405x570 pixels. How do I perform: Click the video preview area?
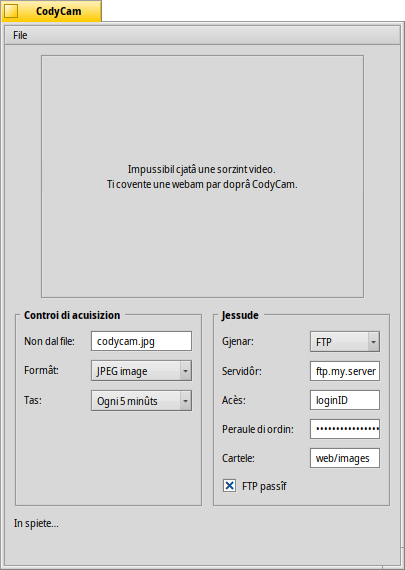click(x=202, y=176)
